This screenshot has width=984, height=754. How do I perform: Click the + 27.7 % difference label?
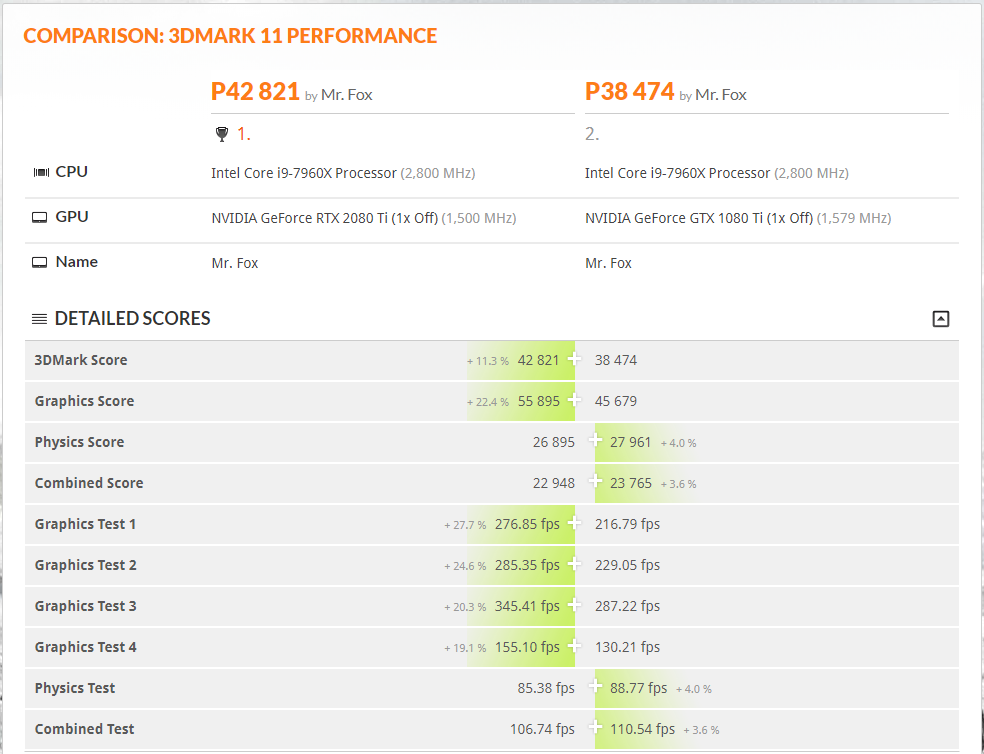(465, 525)
